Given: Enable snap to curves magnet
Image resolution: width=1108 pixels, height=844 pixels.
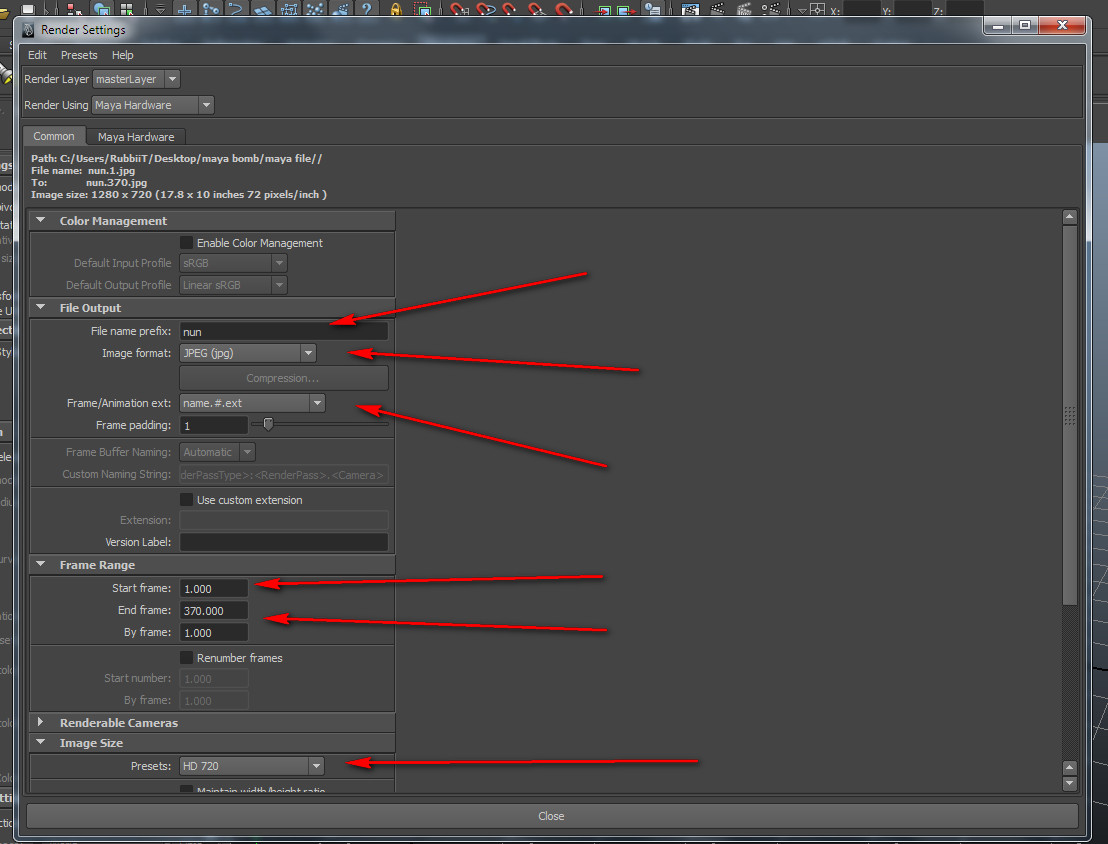Looking at the screenshot, I should 485,8.
